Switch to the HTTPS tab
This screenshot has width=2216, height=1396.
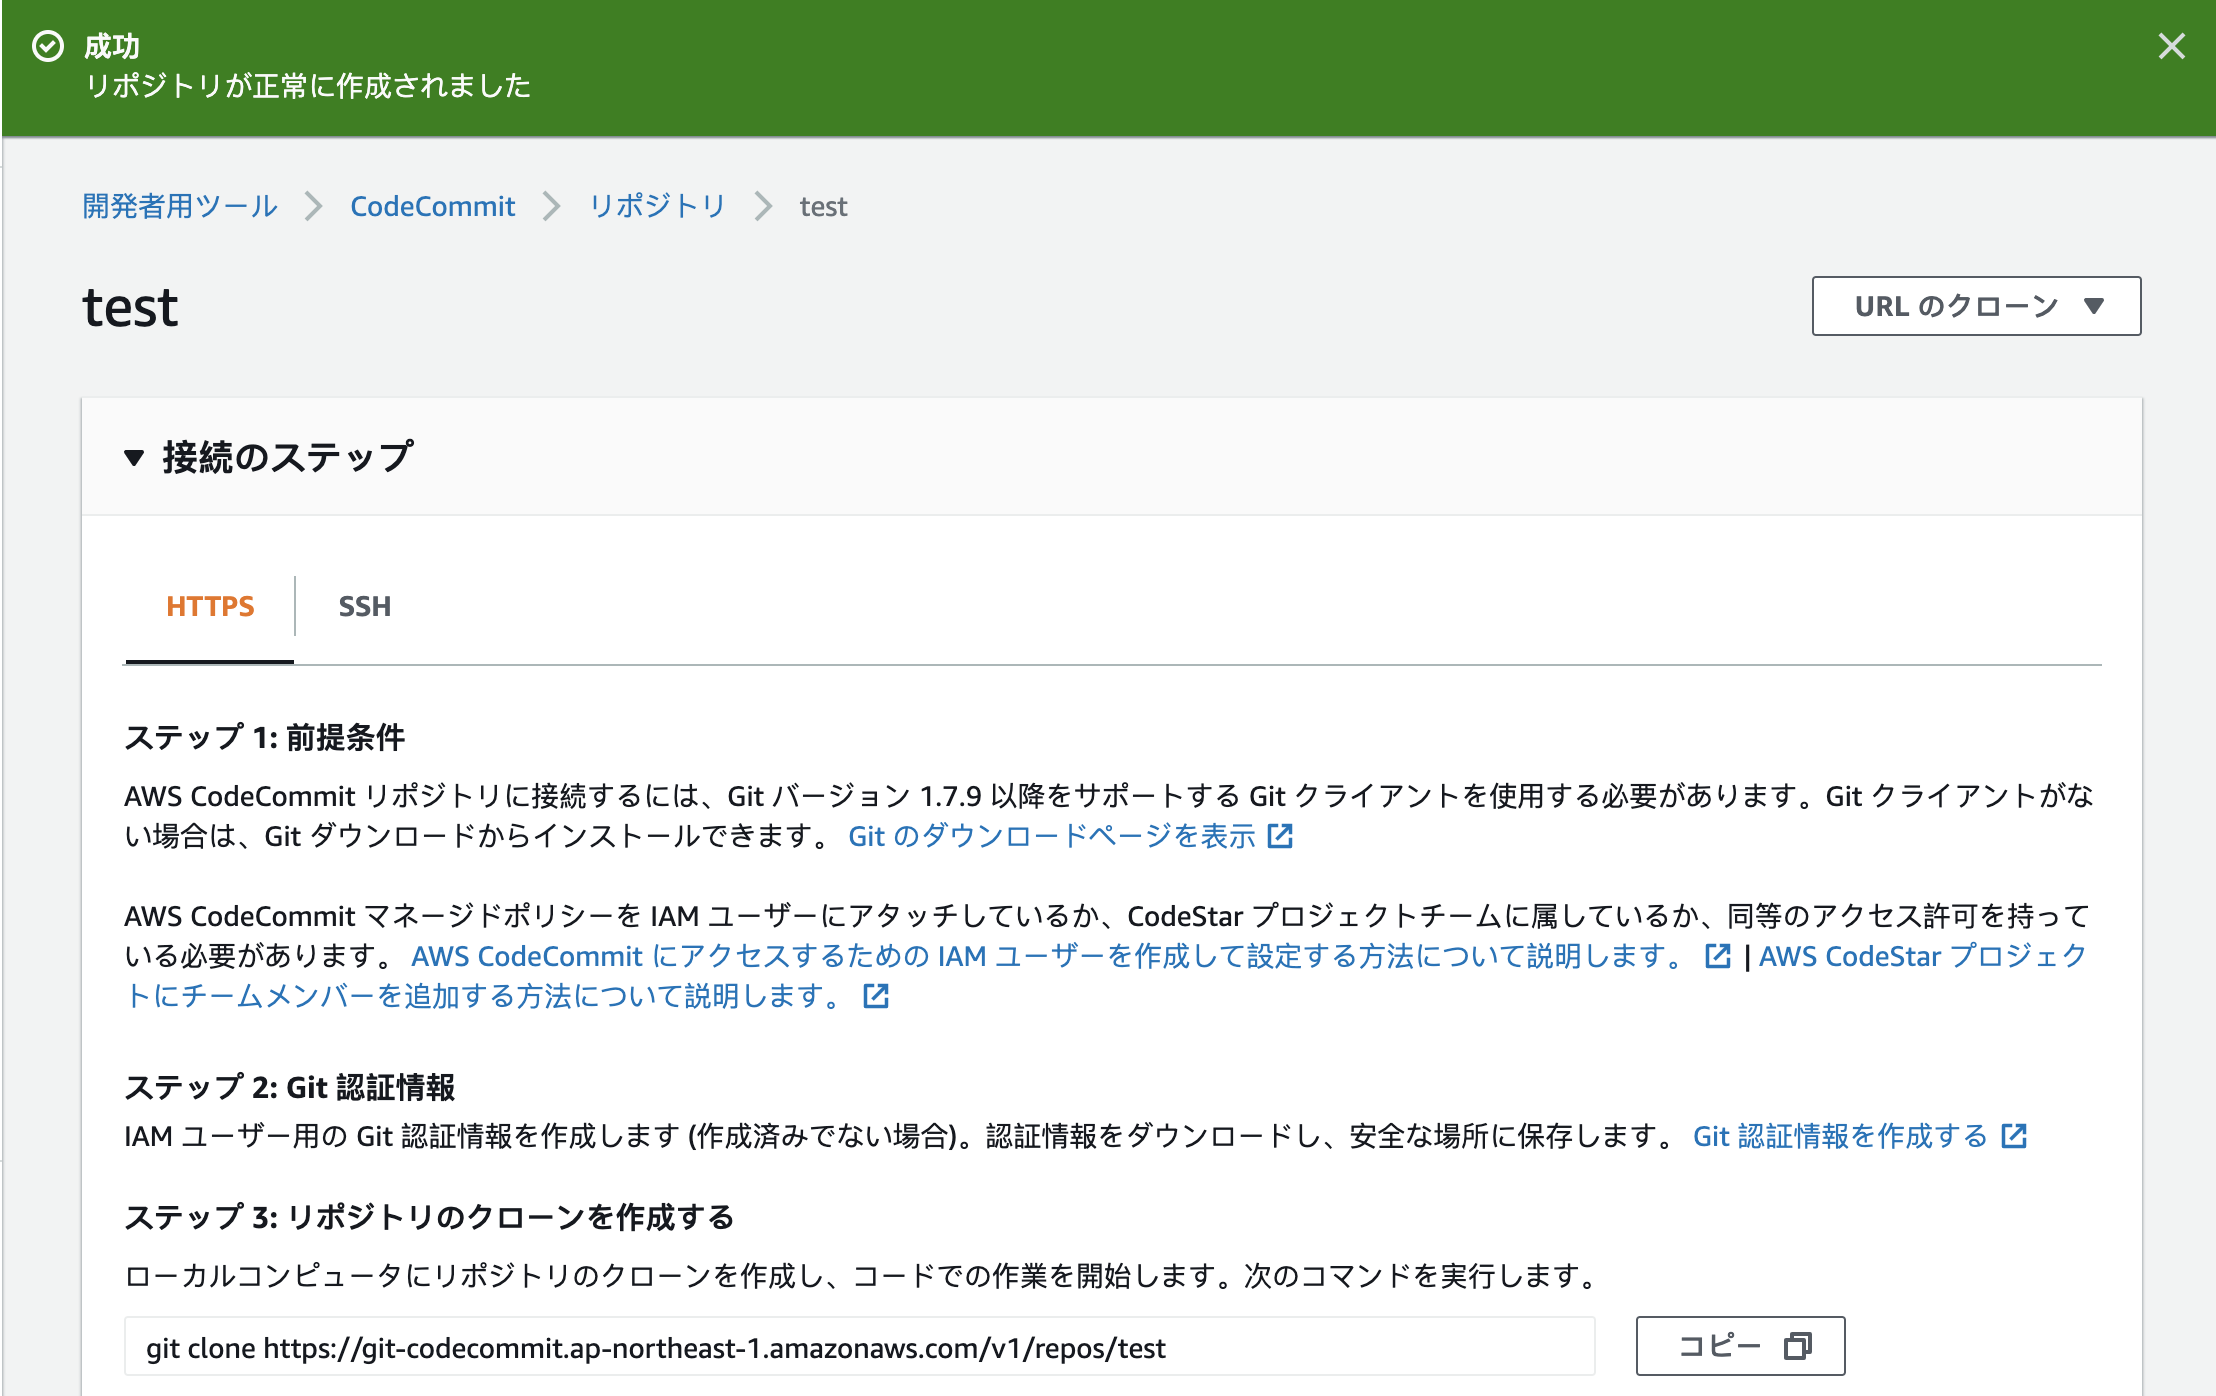(210, 606)
